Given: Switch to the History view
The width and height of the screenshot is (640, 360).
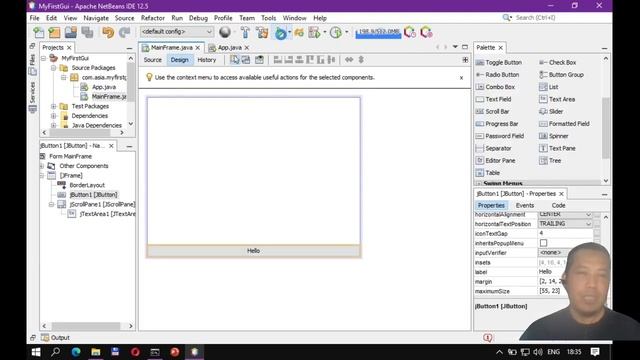Looking at the screenshot, I should tap(207, 60).
